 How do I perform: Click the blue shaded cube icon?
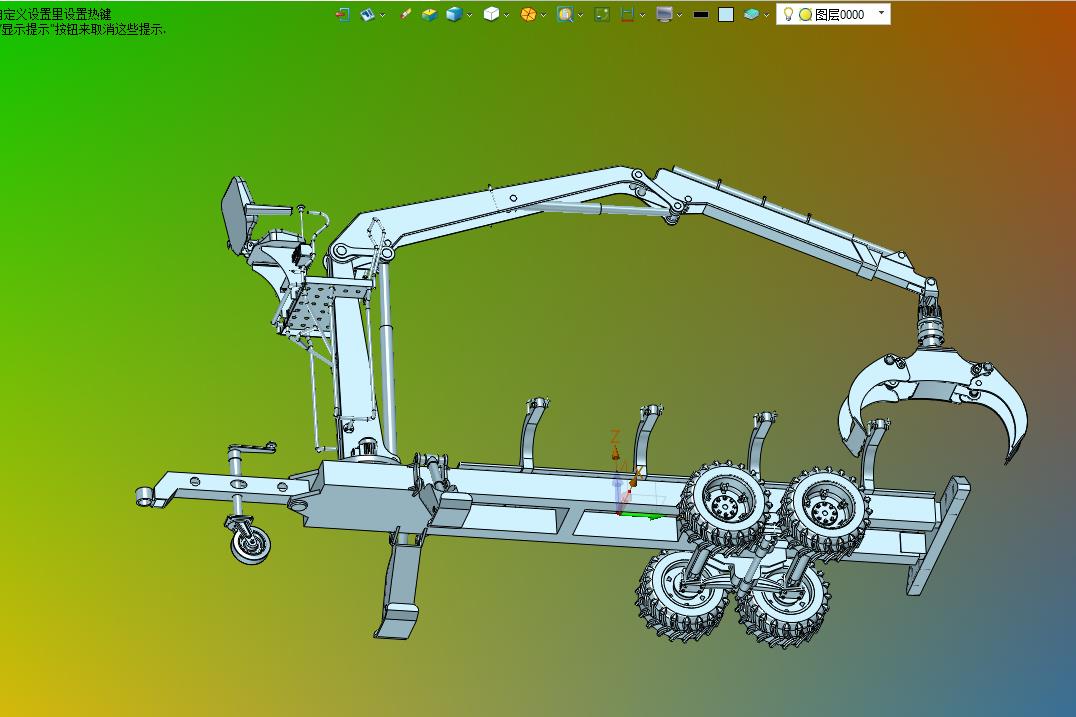tap(454, 14)
